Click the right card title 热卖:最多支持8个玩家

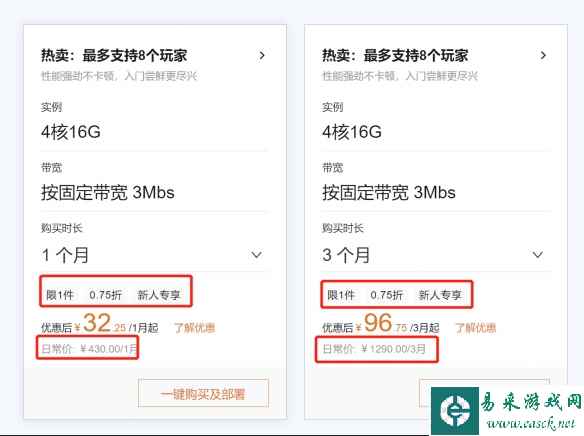pos(395,56)
